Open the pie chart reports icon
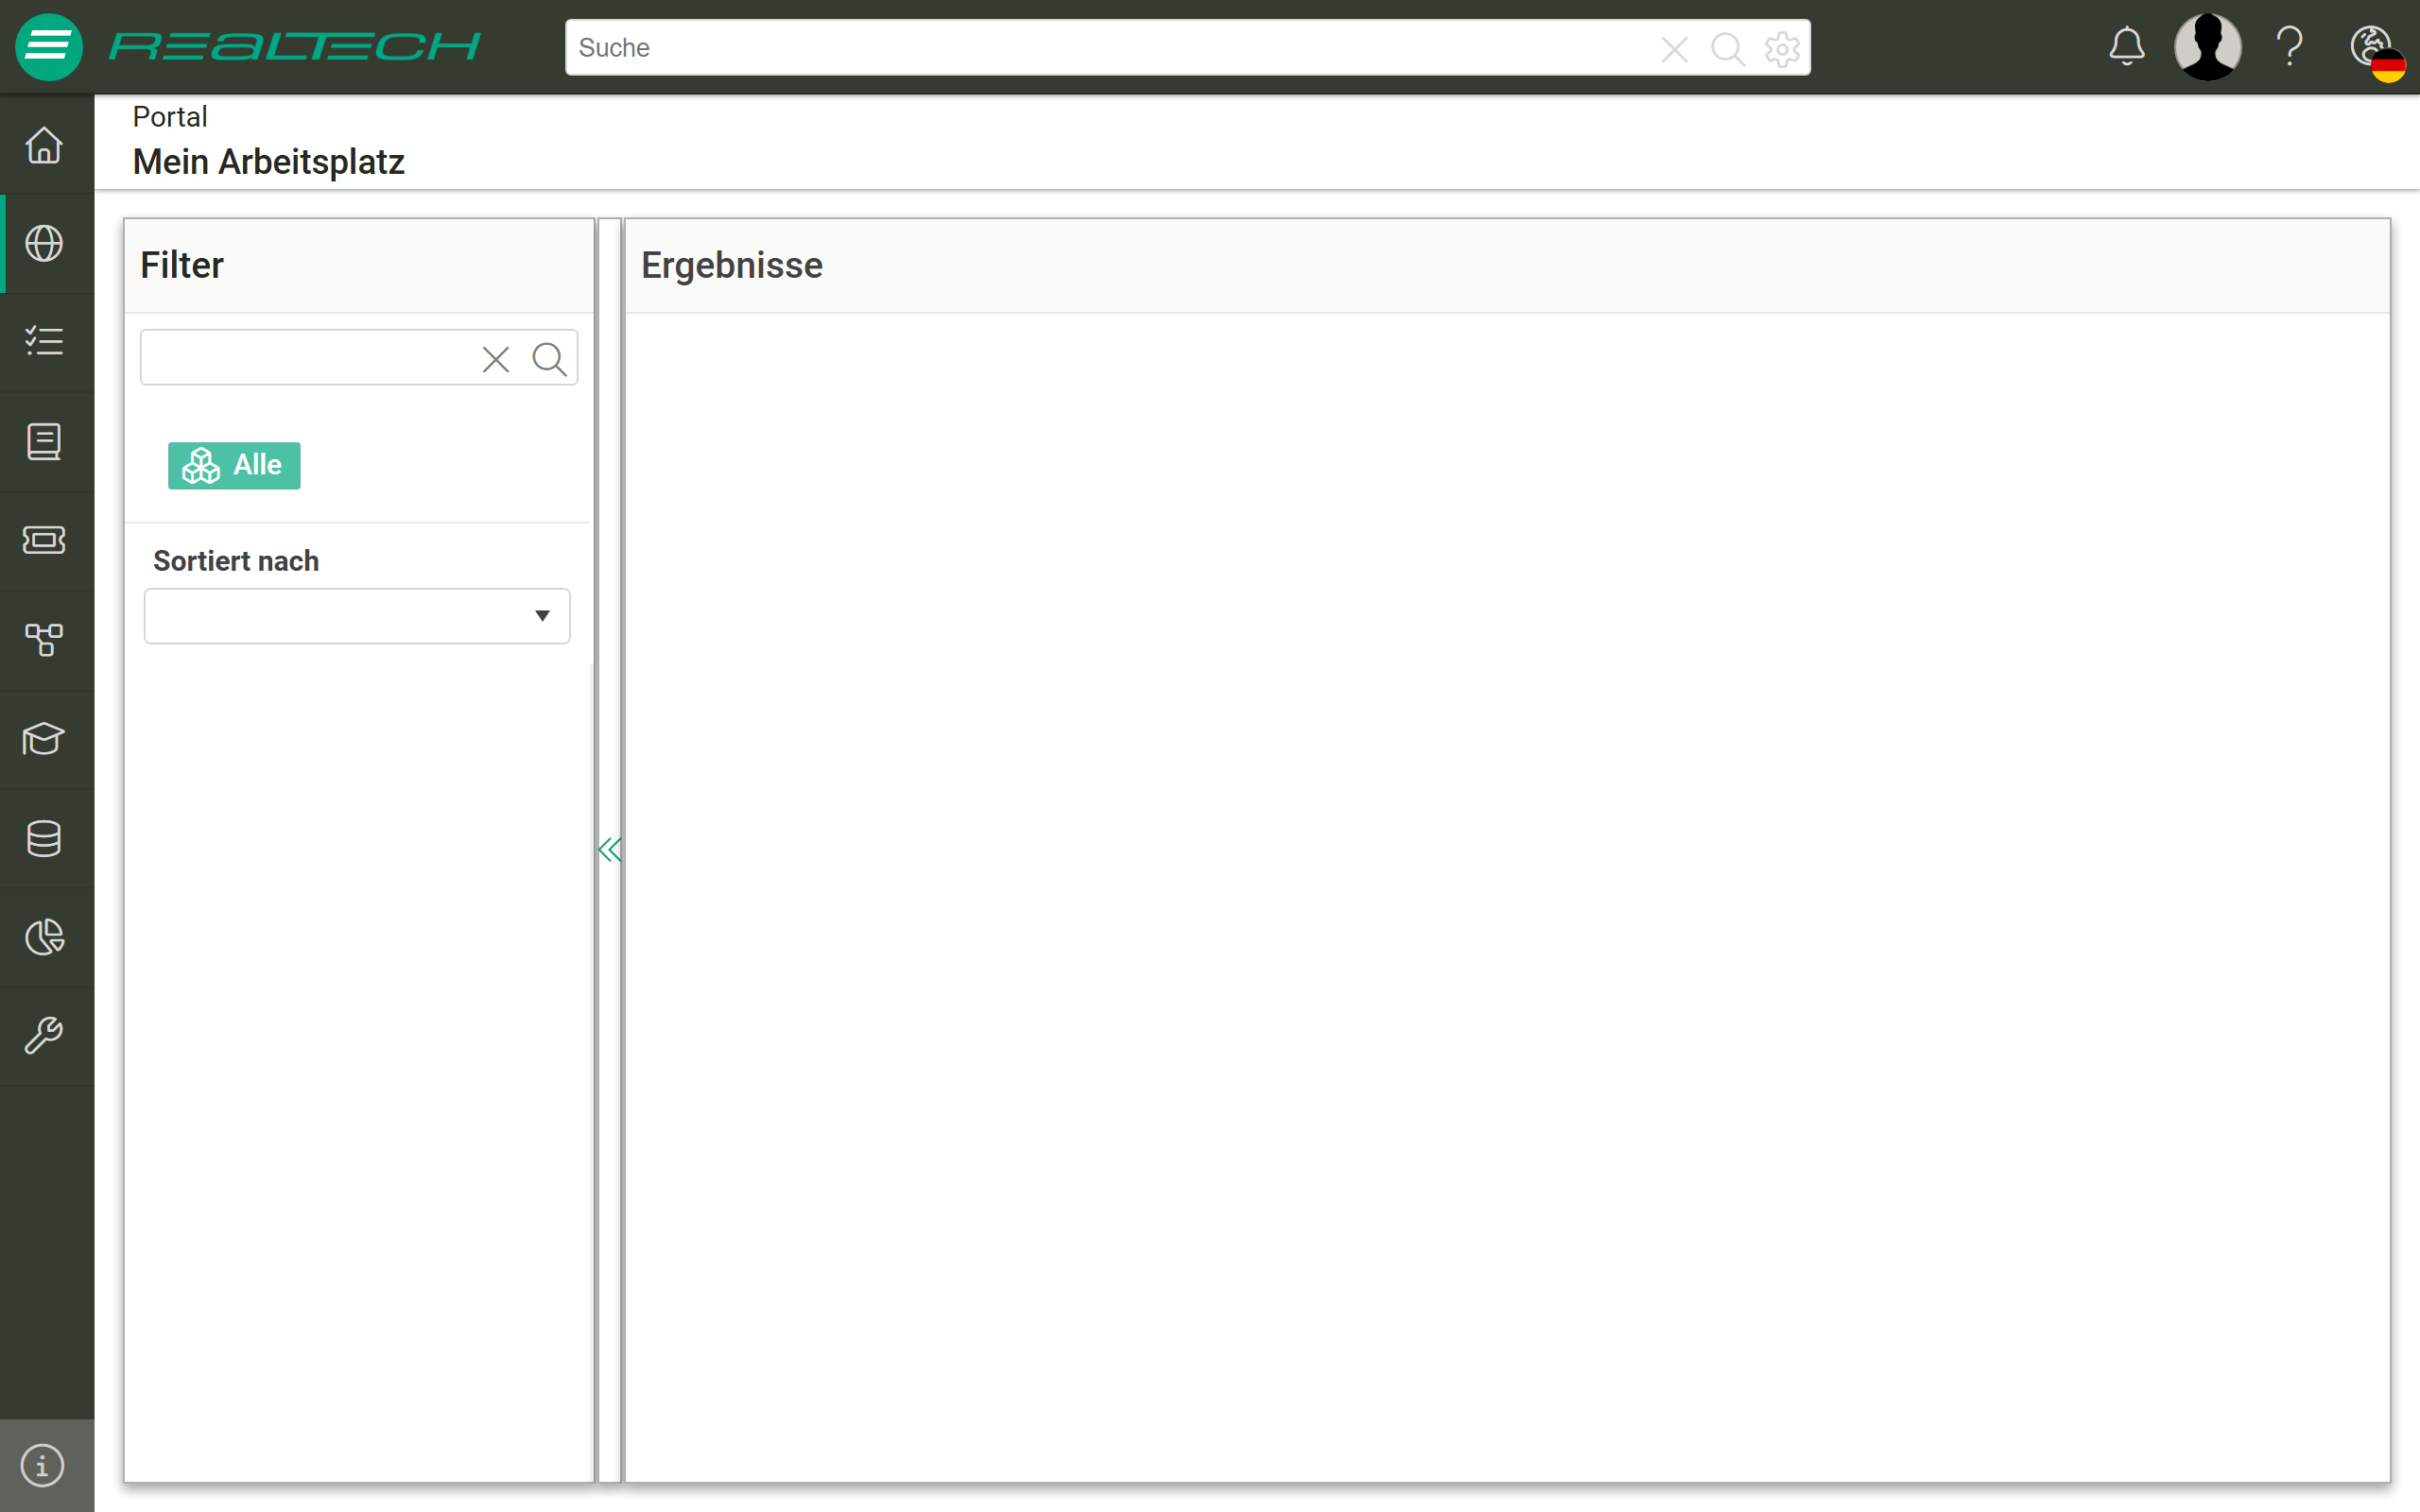 44,937
